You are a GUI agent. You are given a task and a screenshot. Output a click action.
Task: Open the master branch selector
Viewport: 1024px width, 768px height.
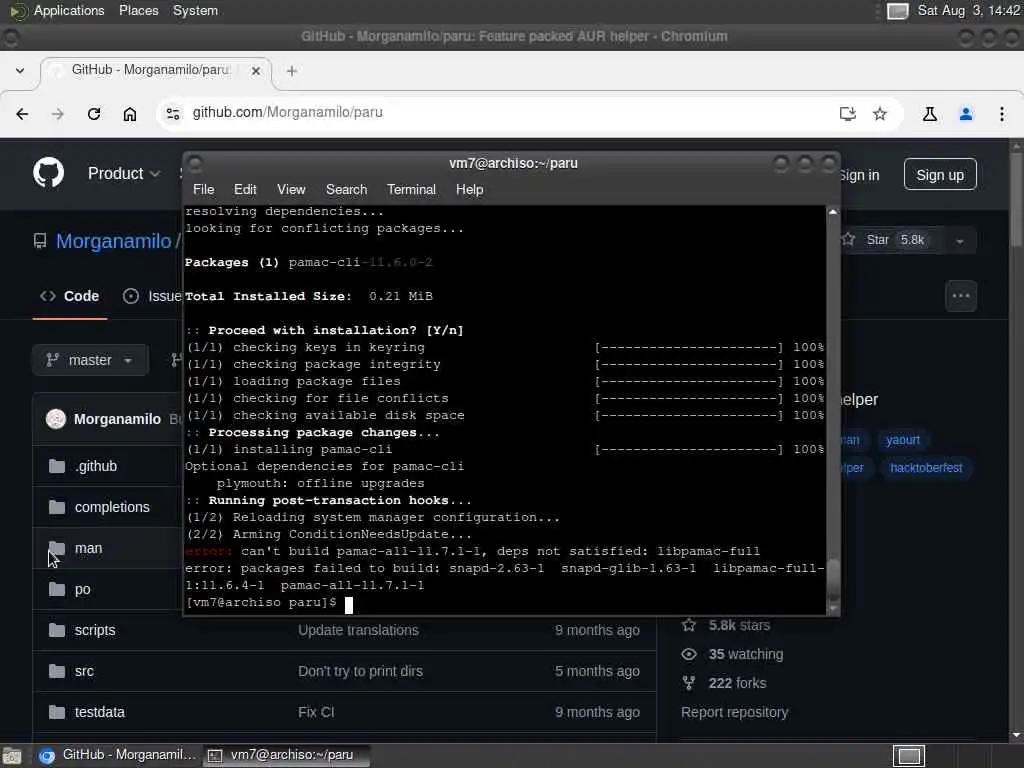[89, 360]
